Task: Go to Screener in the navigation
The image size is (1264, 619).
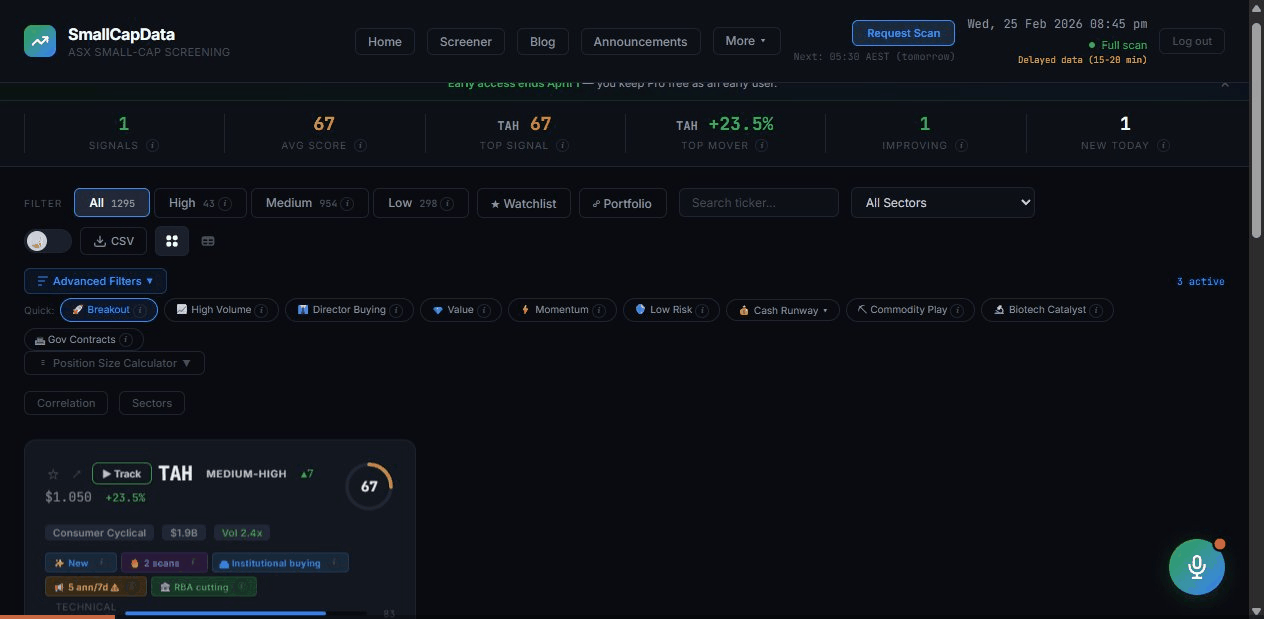Action: [465, 41]
